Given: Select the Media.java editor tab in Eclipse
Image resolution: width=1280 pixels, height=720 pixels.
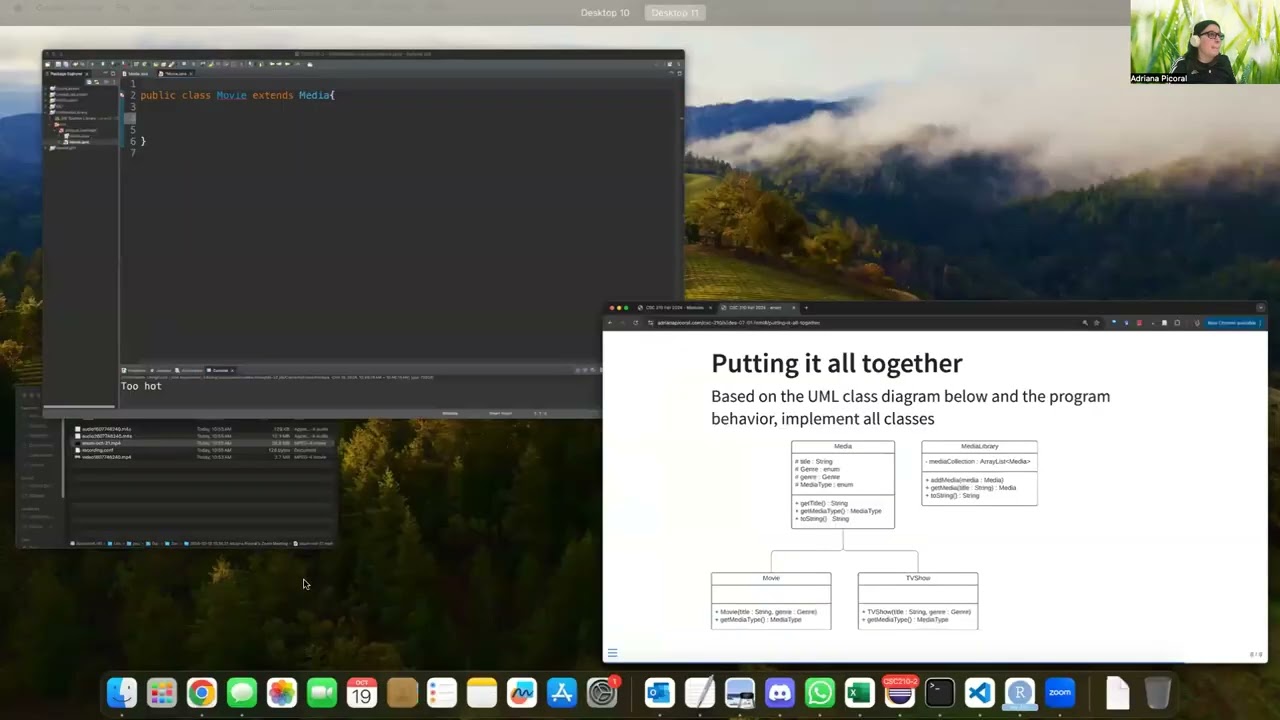Looking at the screenshot, I should click(138, 73).
